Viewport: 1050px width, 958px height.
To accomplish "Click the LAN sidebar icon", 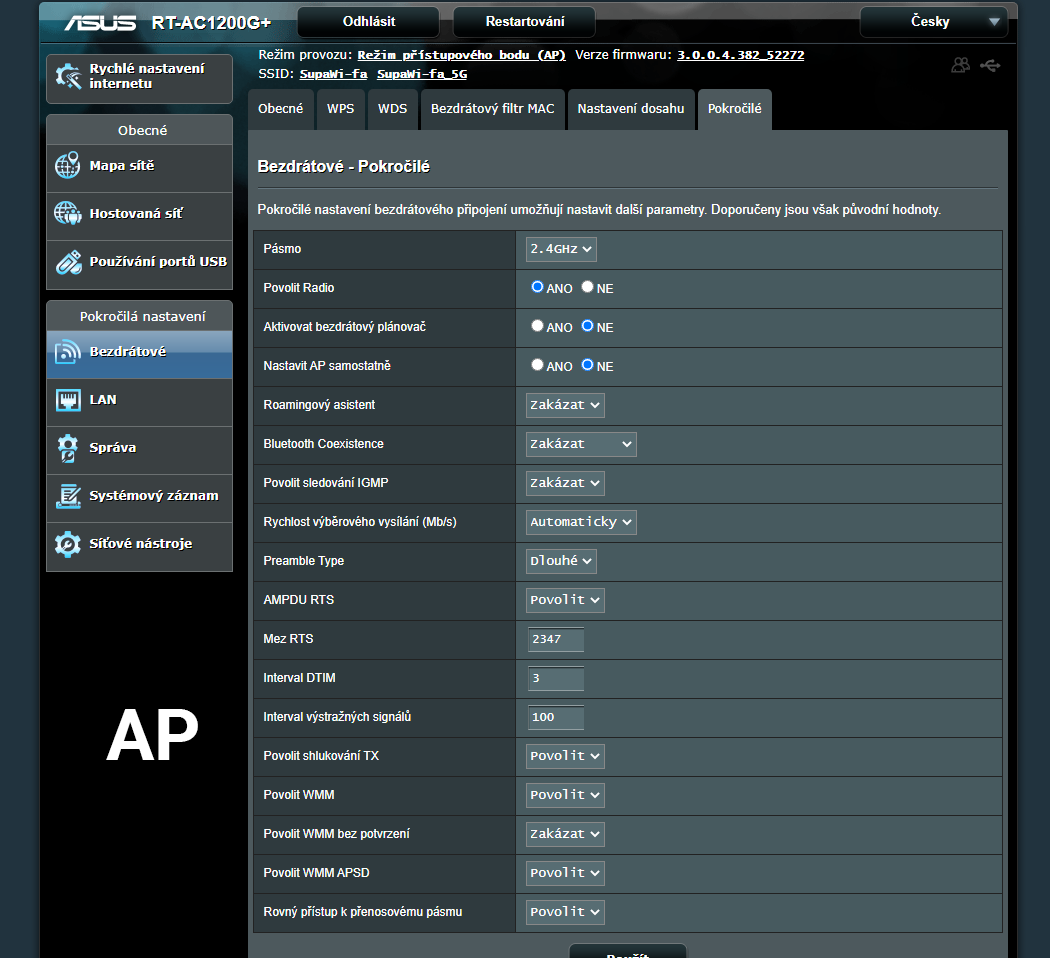I will 68,400.
